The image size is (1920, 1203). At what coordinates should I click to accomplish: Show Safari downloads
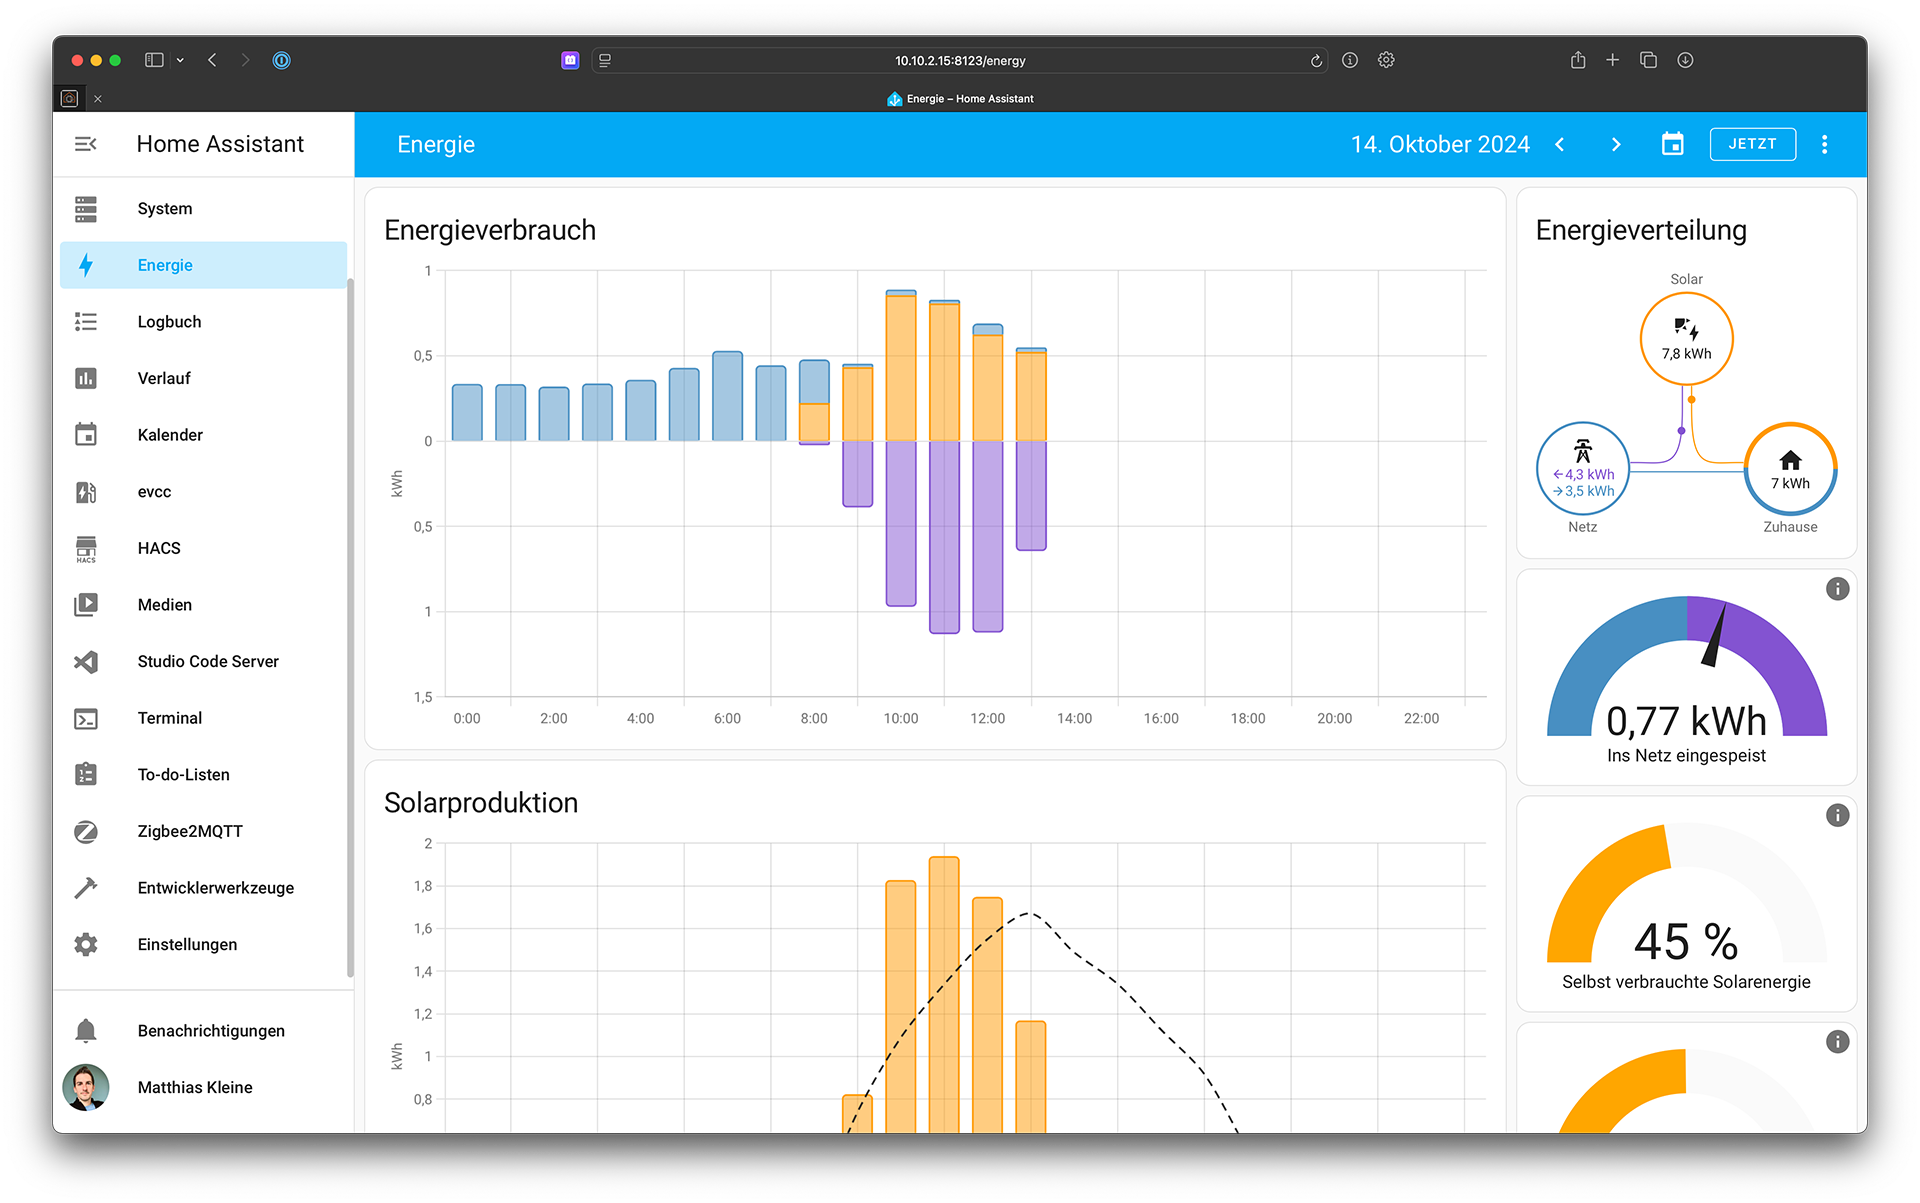pyautogui.click(x=1685, y=60)
